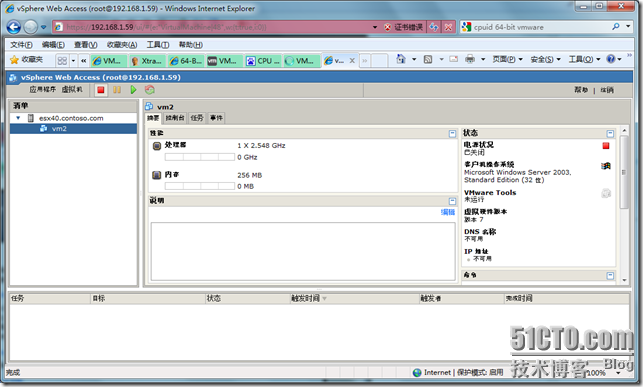Image resolution: width=643 pixels, height=387 pixels.
Task: Open the Help (帮助(H)) menu in menu bar
Action: [x=190, y=45]
